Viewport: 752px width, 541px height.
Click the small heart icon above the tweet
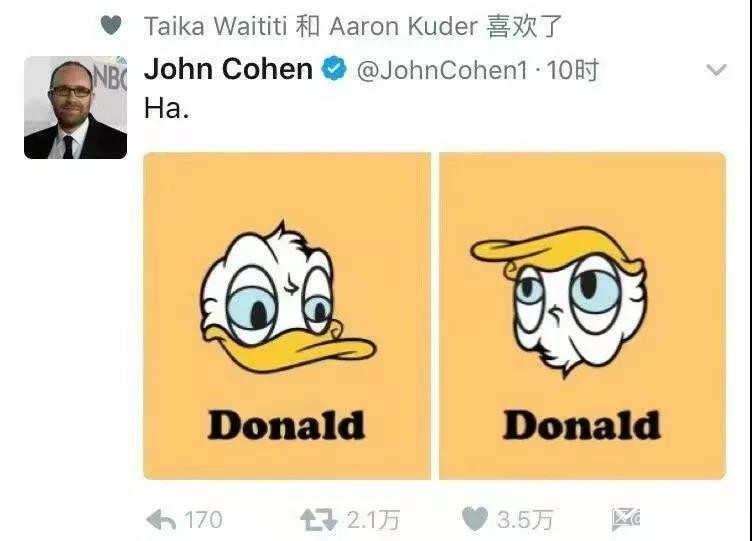pyautogui.click(x=111, y=25)
